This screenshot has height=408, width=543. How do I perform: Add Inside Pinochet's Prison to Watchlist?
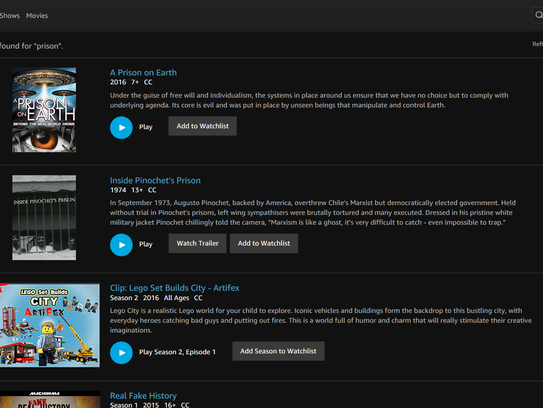(264, 243)
